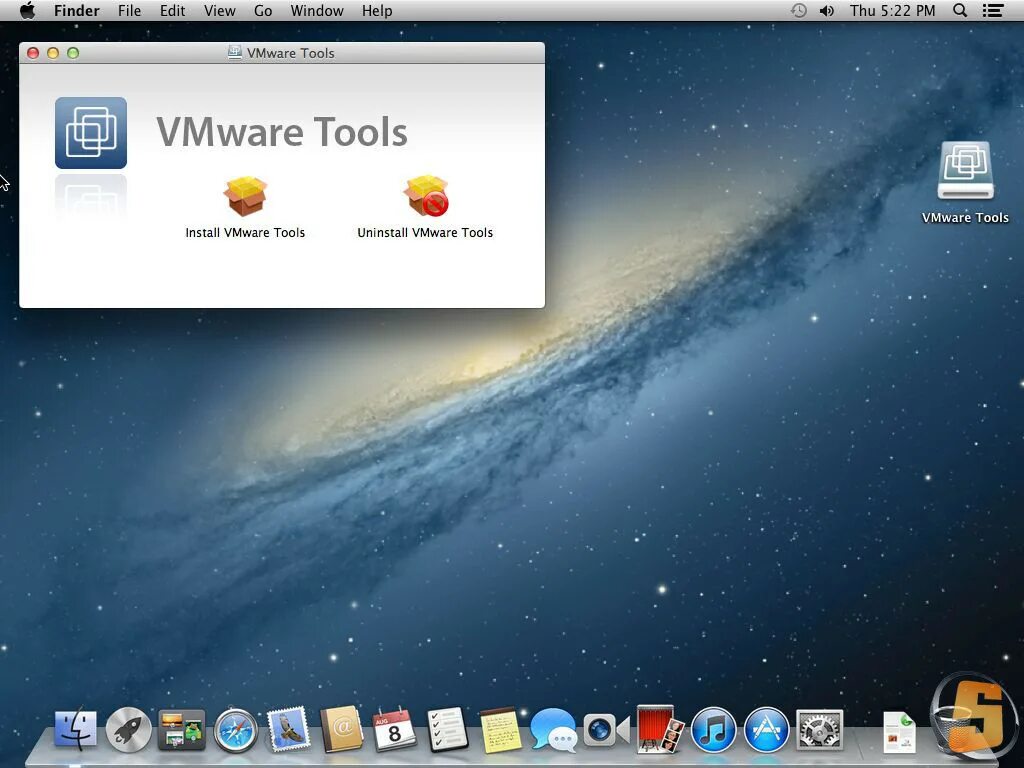Open the Uninstall VMware Tools package icon
This screenshot has width=1024, height=768.
click(426, 195)
